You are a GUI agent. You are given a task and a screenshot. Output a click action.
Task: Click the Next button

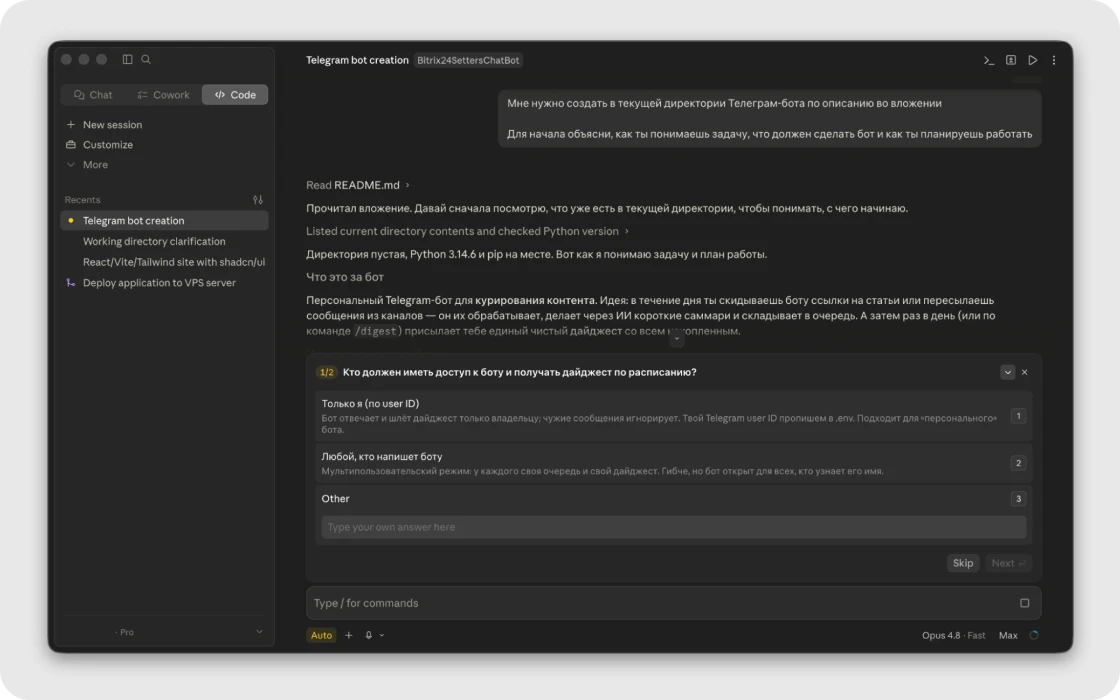point(1008,563)
